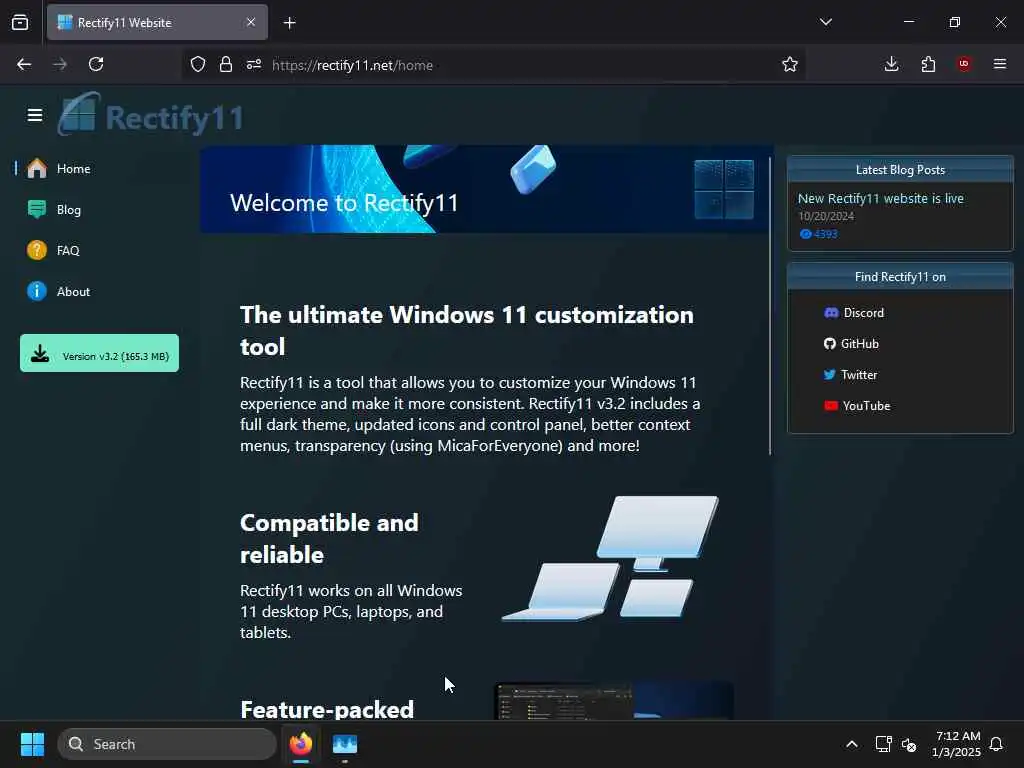Click the Feature-packed screenshot thumbnail
Image resolution: width=1024 pixels, height=768 pixels.
pyautogui.click(x=613, y=701)
